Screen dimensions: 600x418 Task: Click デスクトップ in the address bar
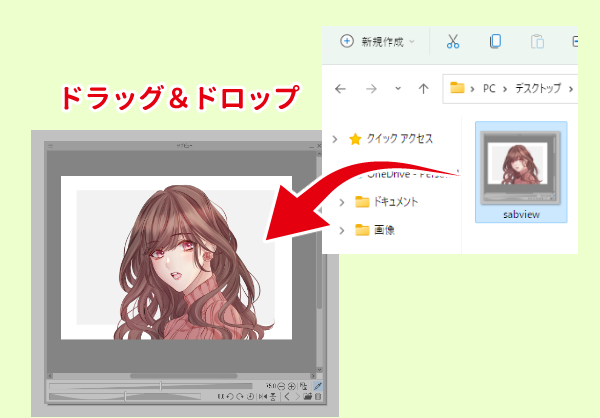[x=538, y=88]
